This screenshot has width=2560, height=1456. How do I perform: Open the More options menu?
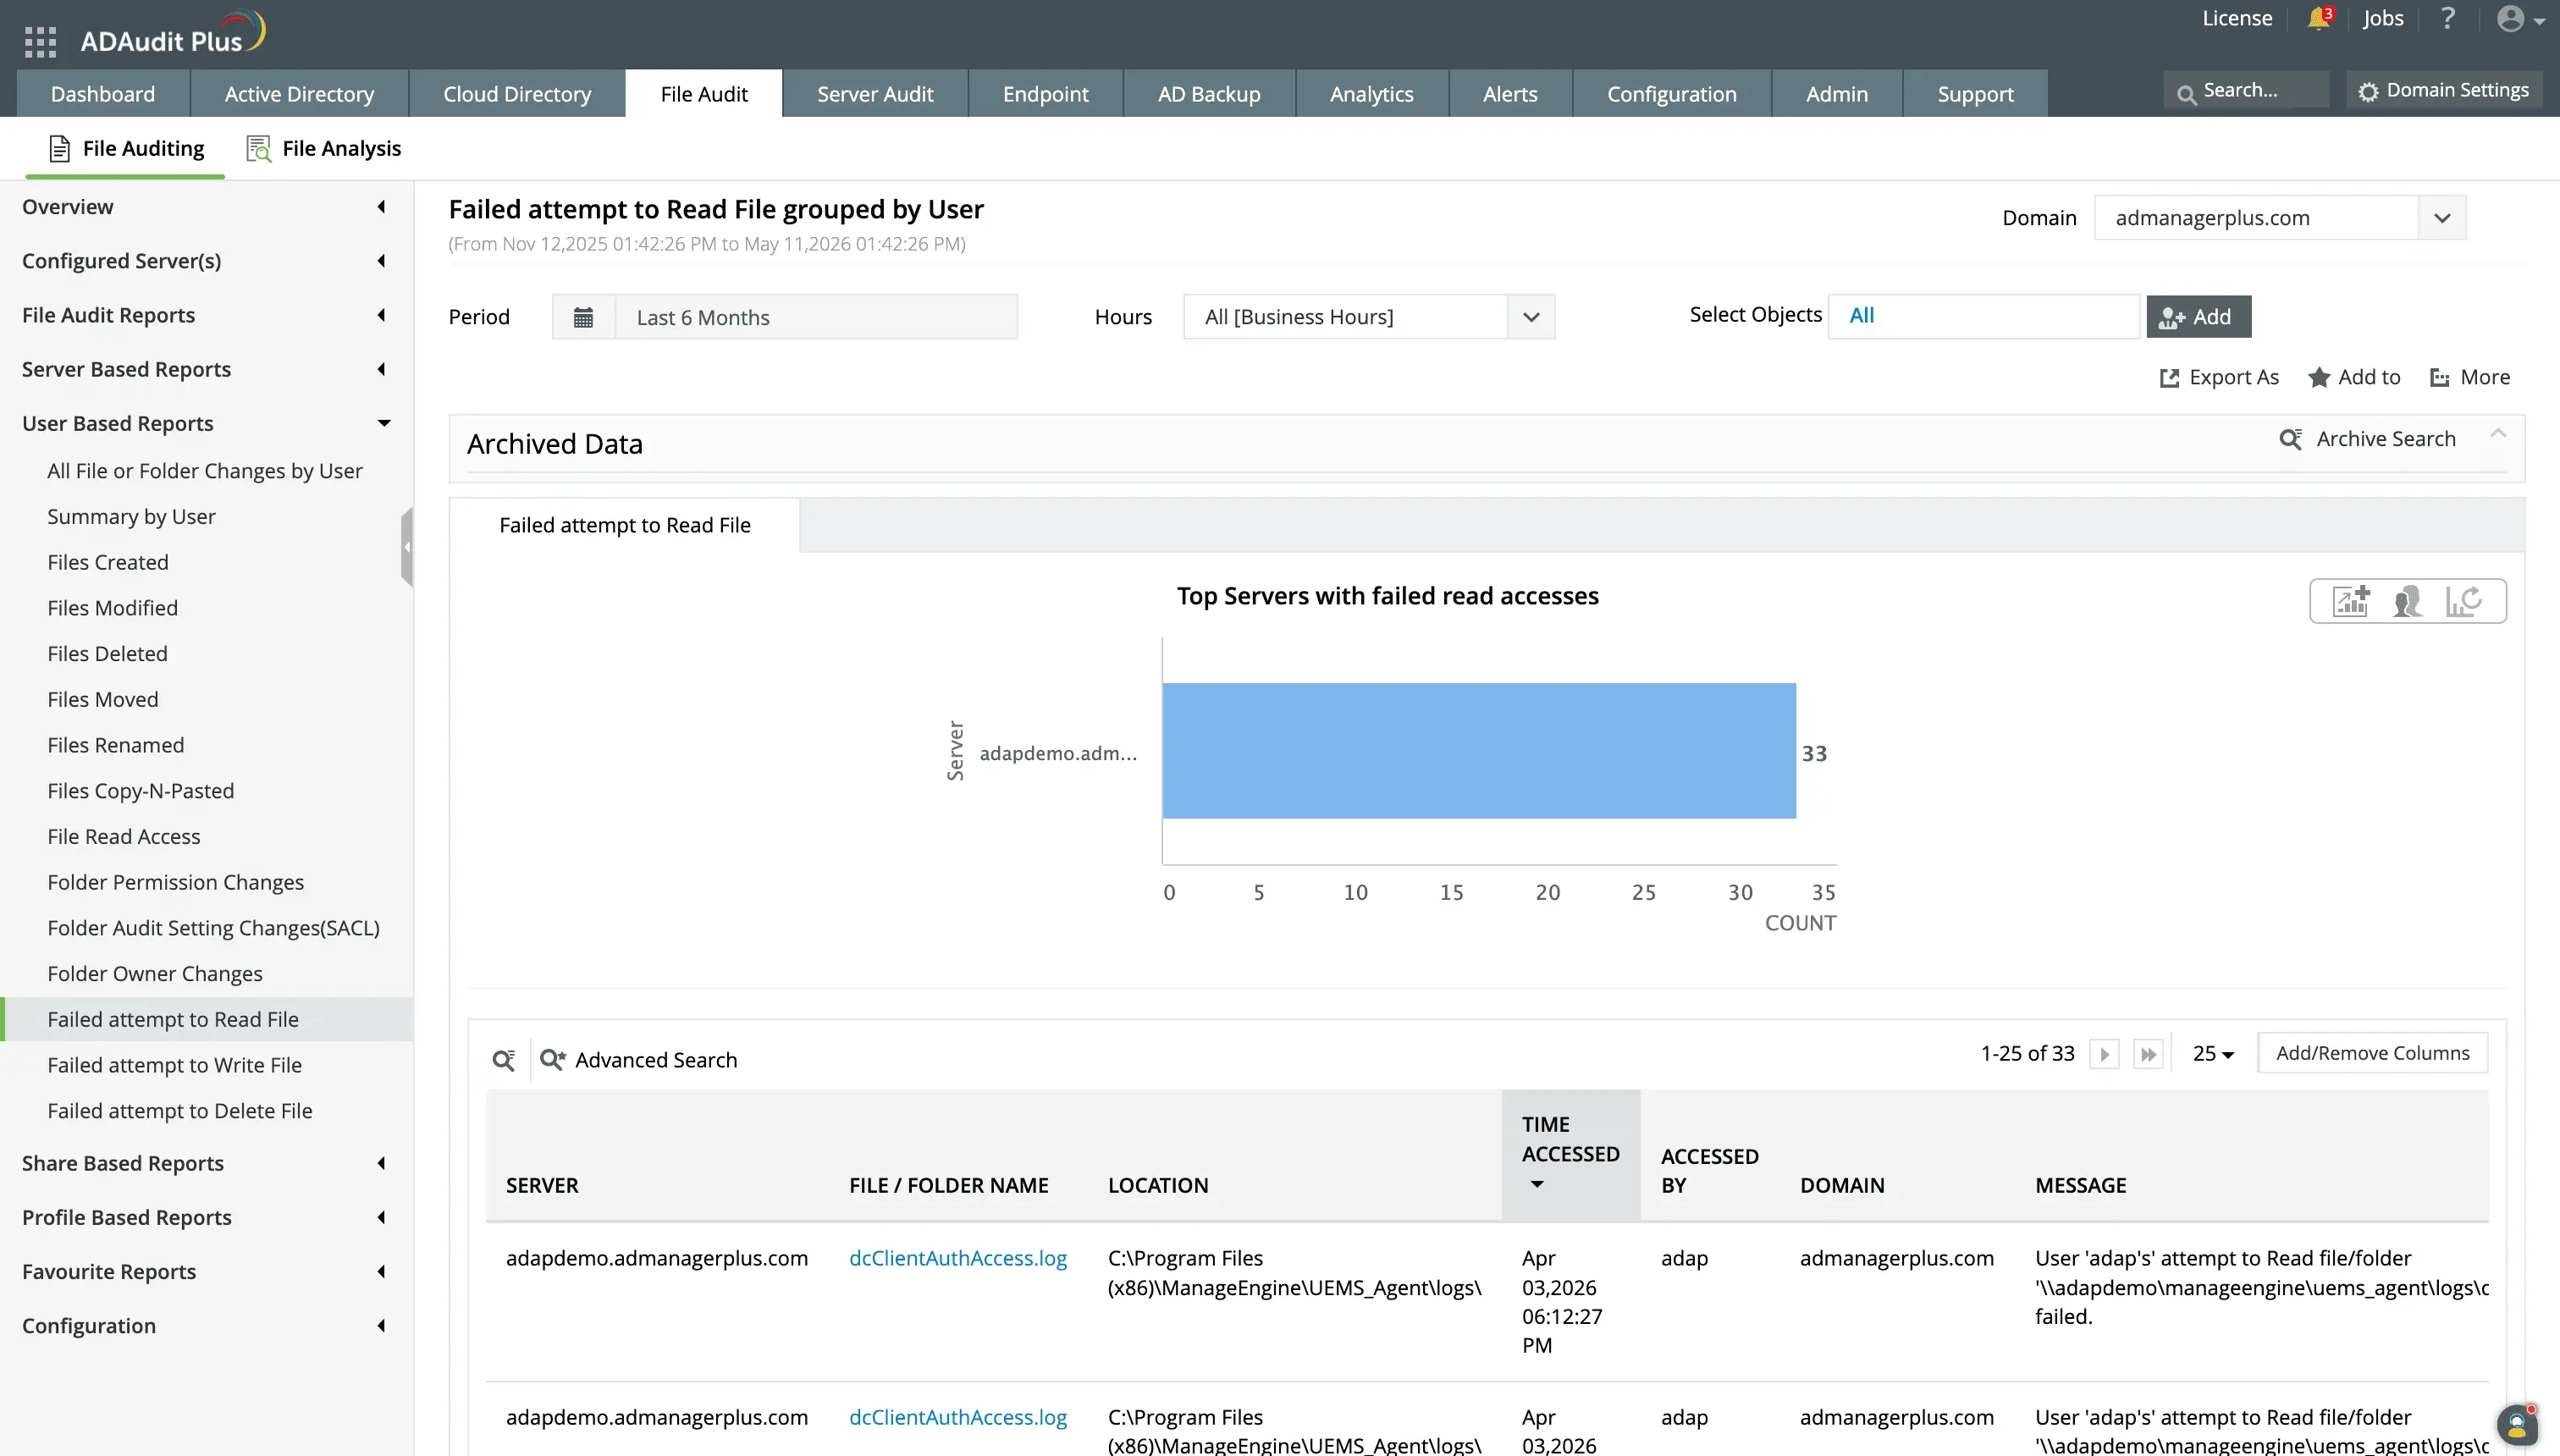tap(2470, 377)
